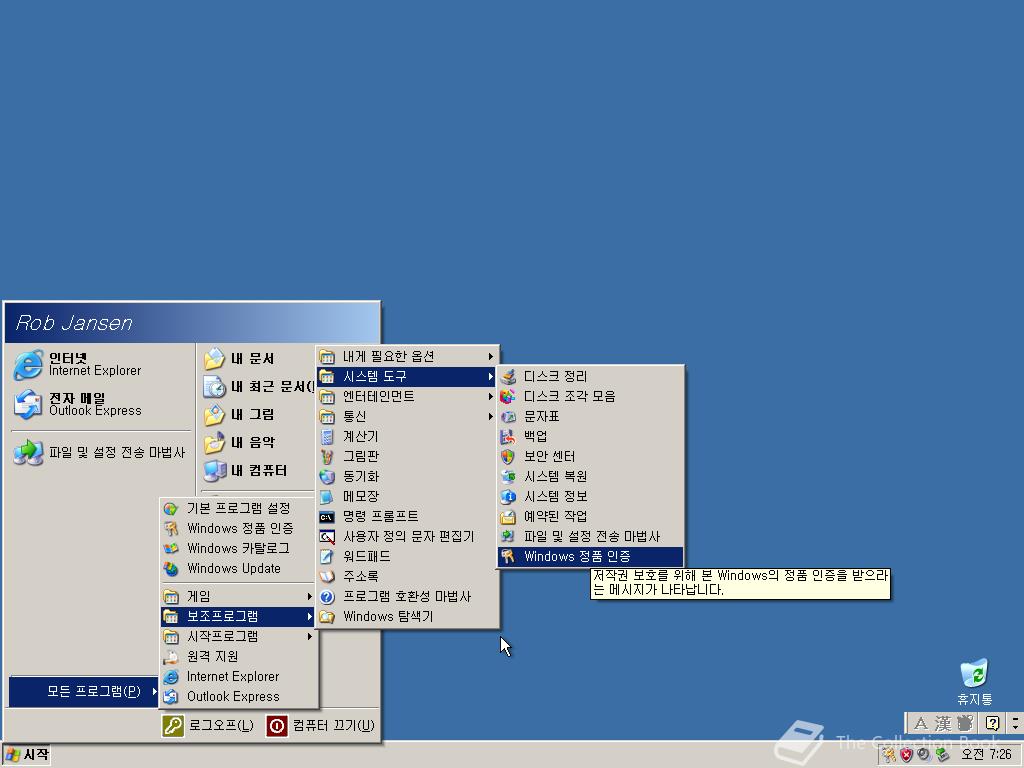Click 프로그램 호환성 마법사 icon
Viewport: 1024px width, 768px height.
click(x=327, y=597)
